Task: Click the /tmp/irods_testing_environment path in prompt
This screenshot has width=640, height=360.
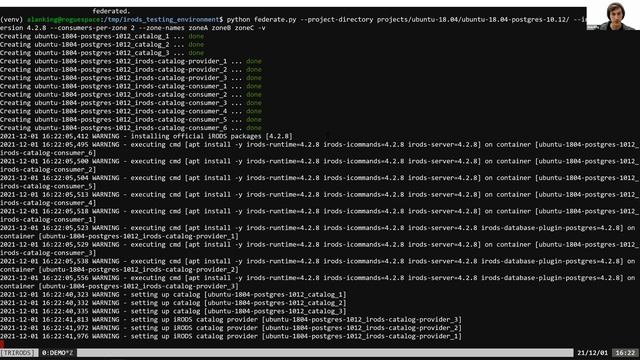Action: pos(163,20)
